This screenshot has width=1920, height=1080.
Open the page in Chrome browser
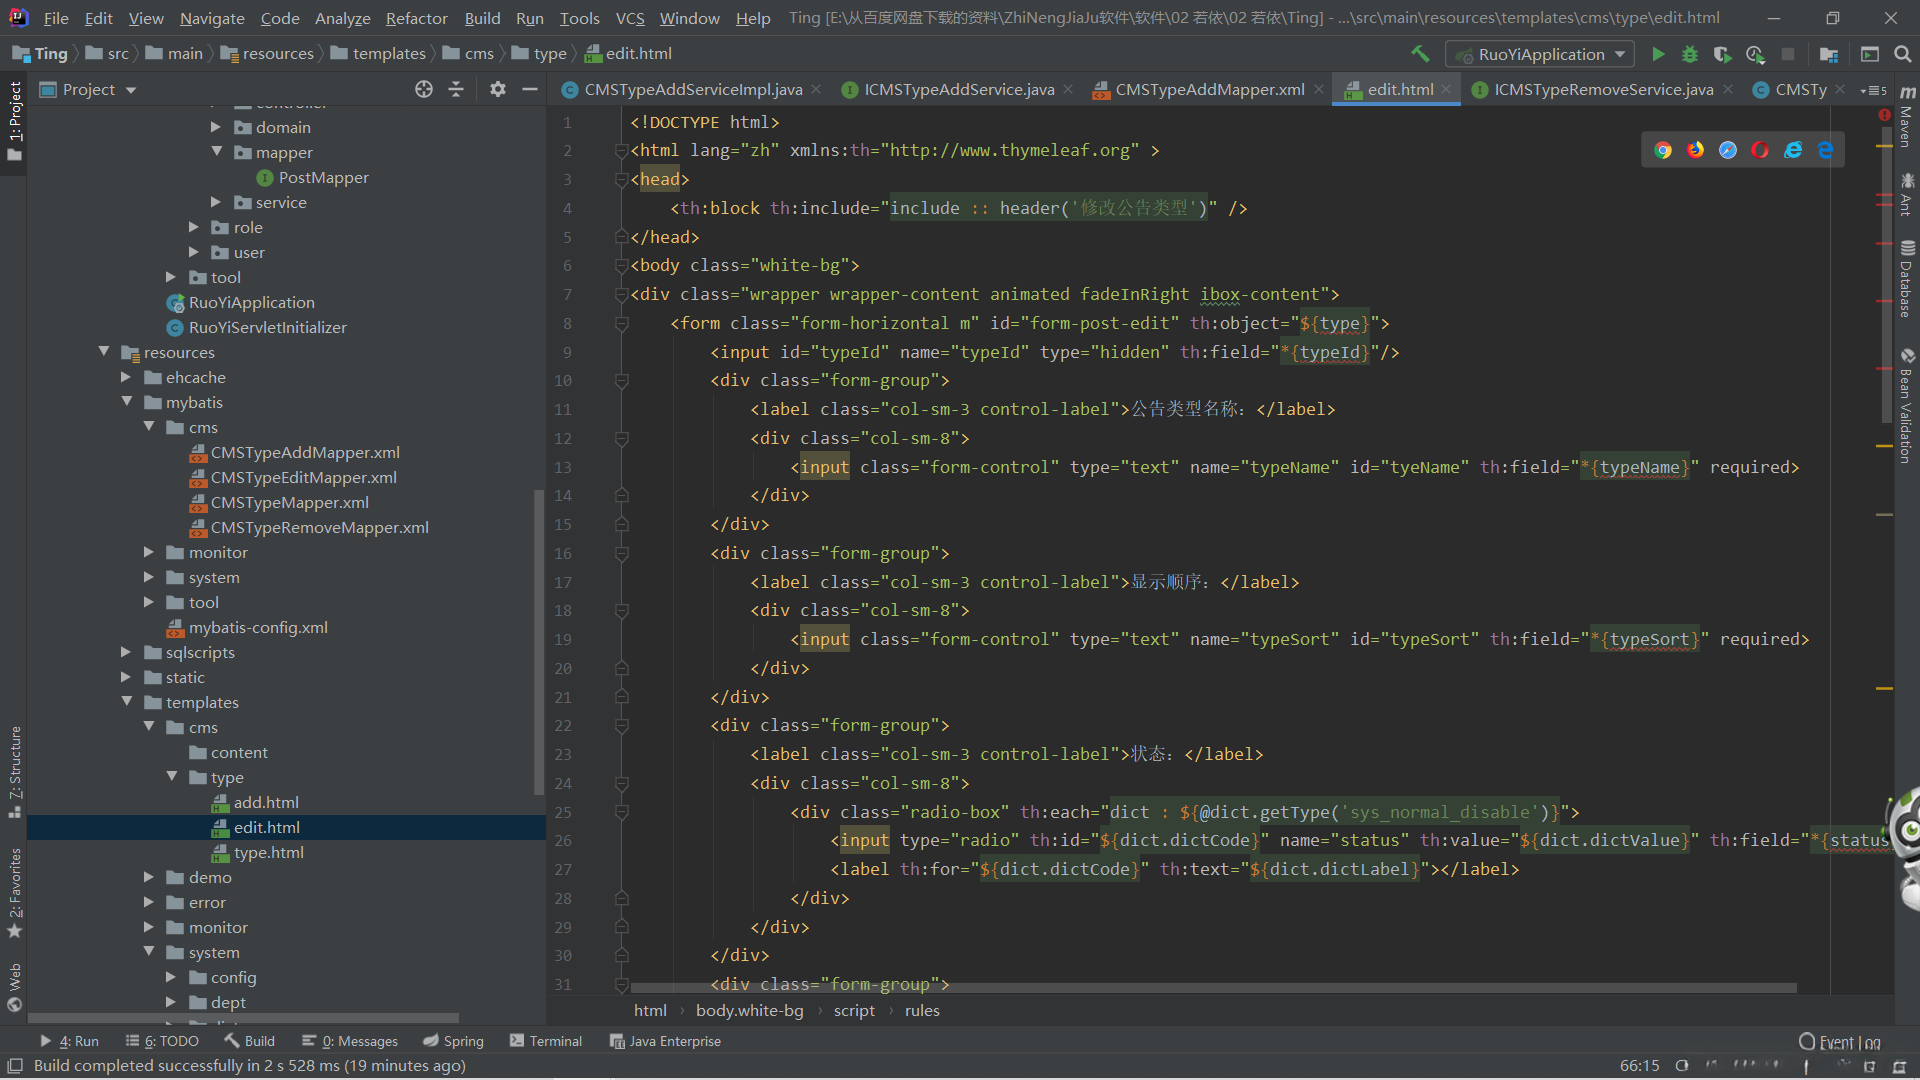[1663, 150]
